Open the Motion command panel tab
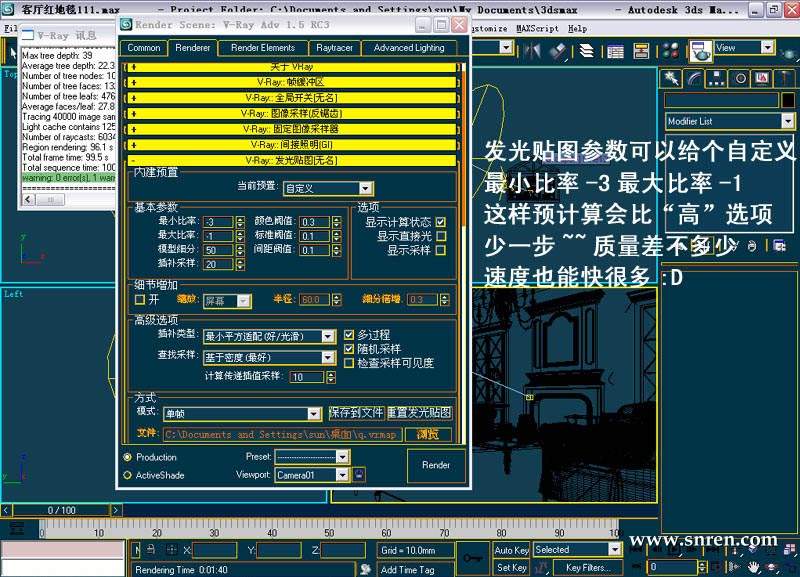The width and height of the screenshot is (800, 577). coord(740,78)
